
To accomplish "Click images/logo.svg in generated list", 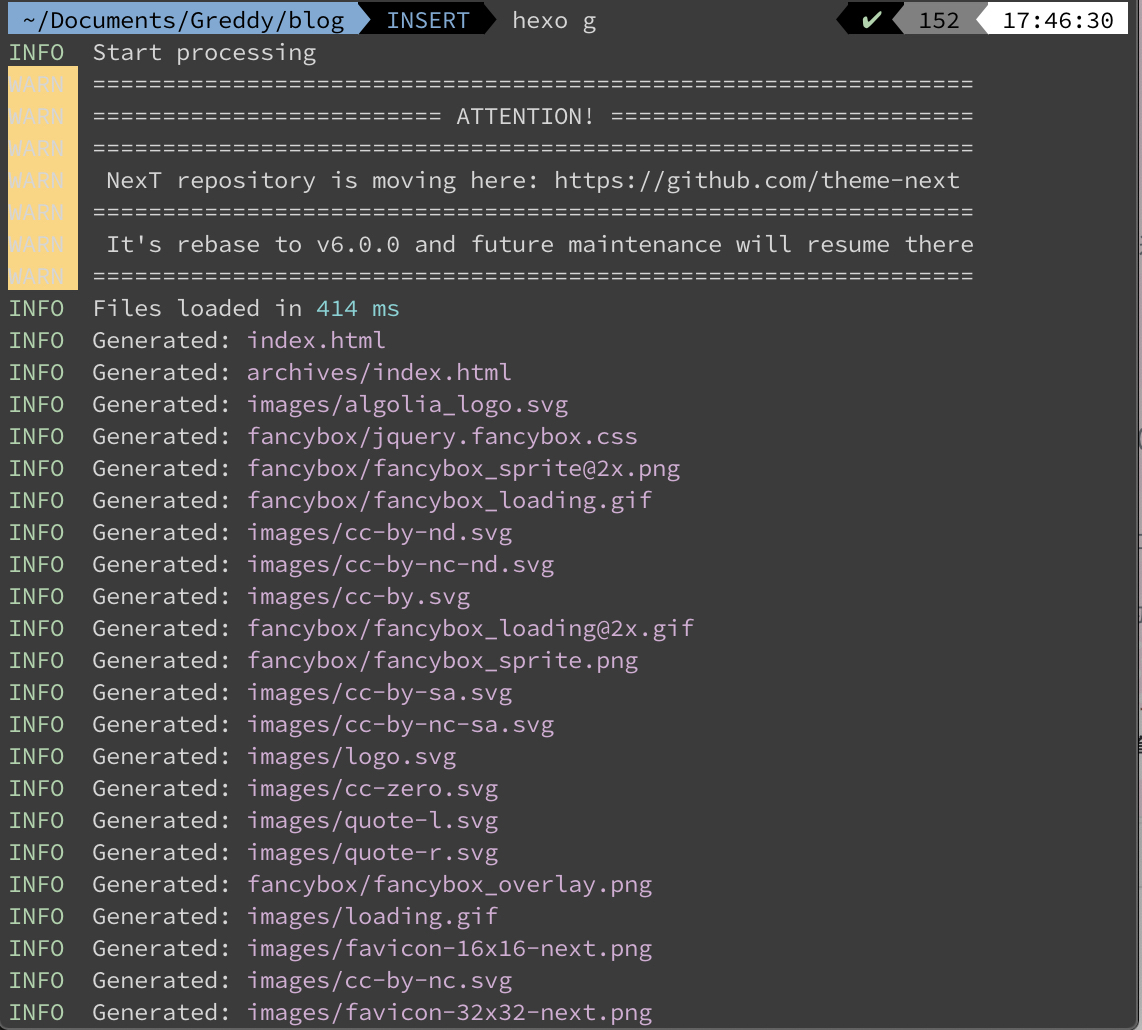I will coord(351,757).
